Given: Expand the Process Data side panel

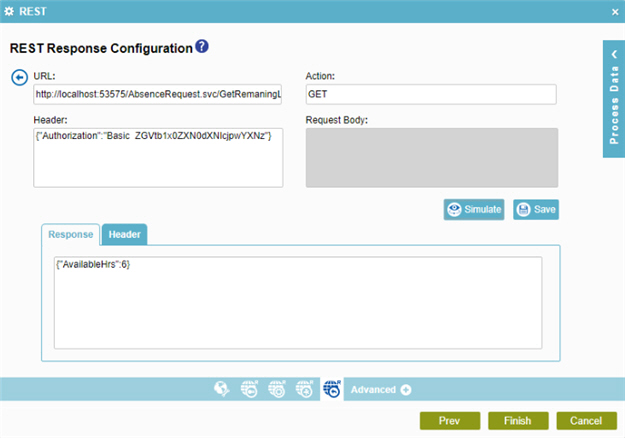Looking at the screenshot, I should pos(614,98).
